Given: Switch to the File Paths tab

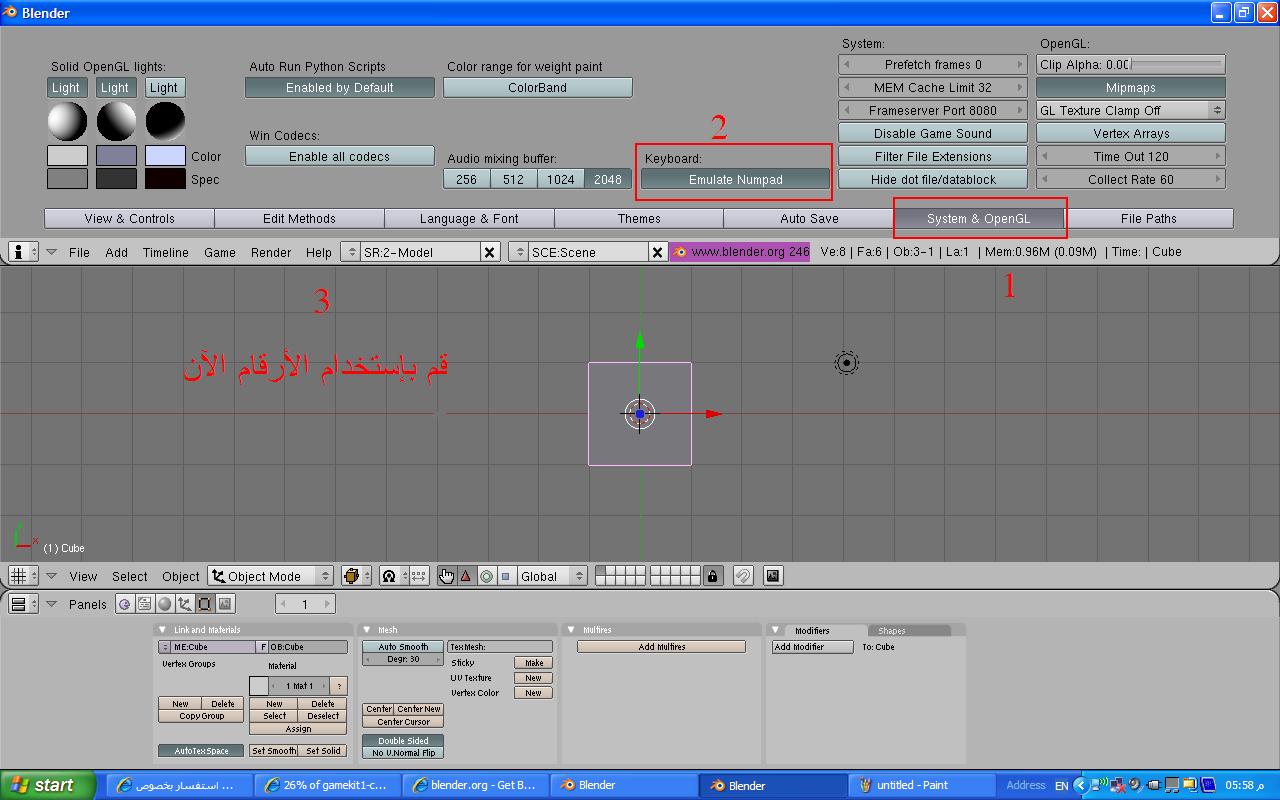Looking at the screenshot, I should click(1149, 219).
